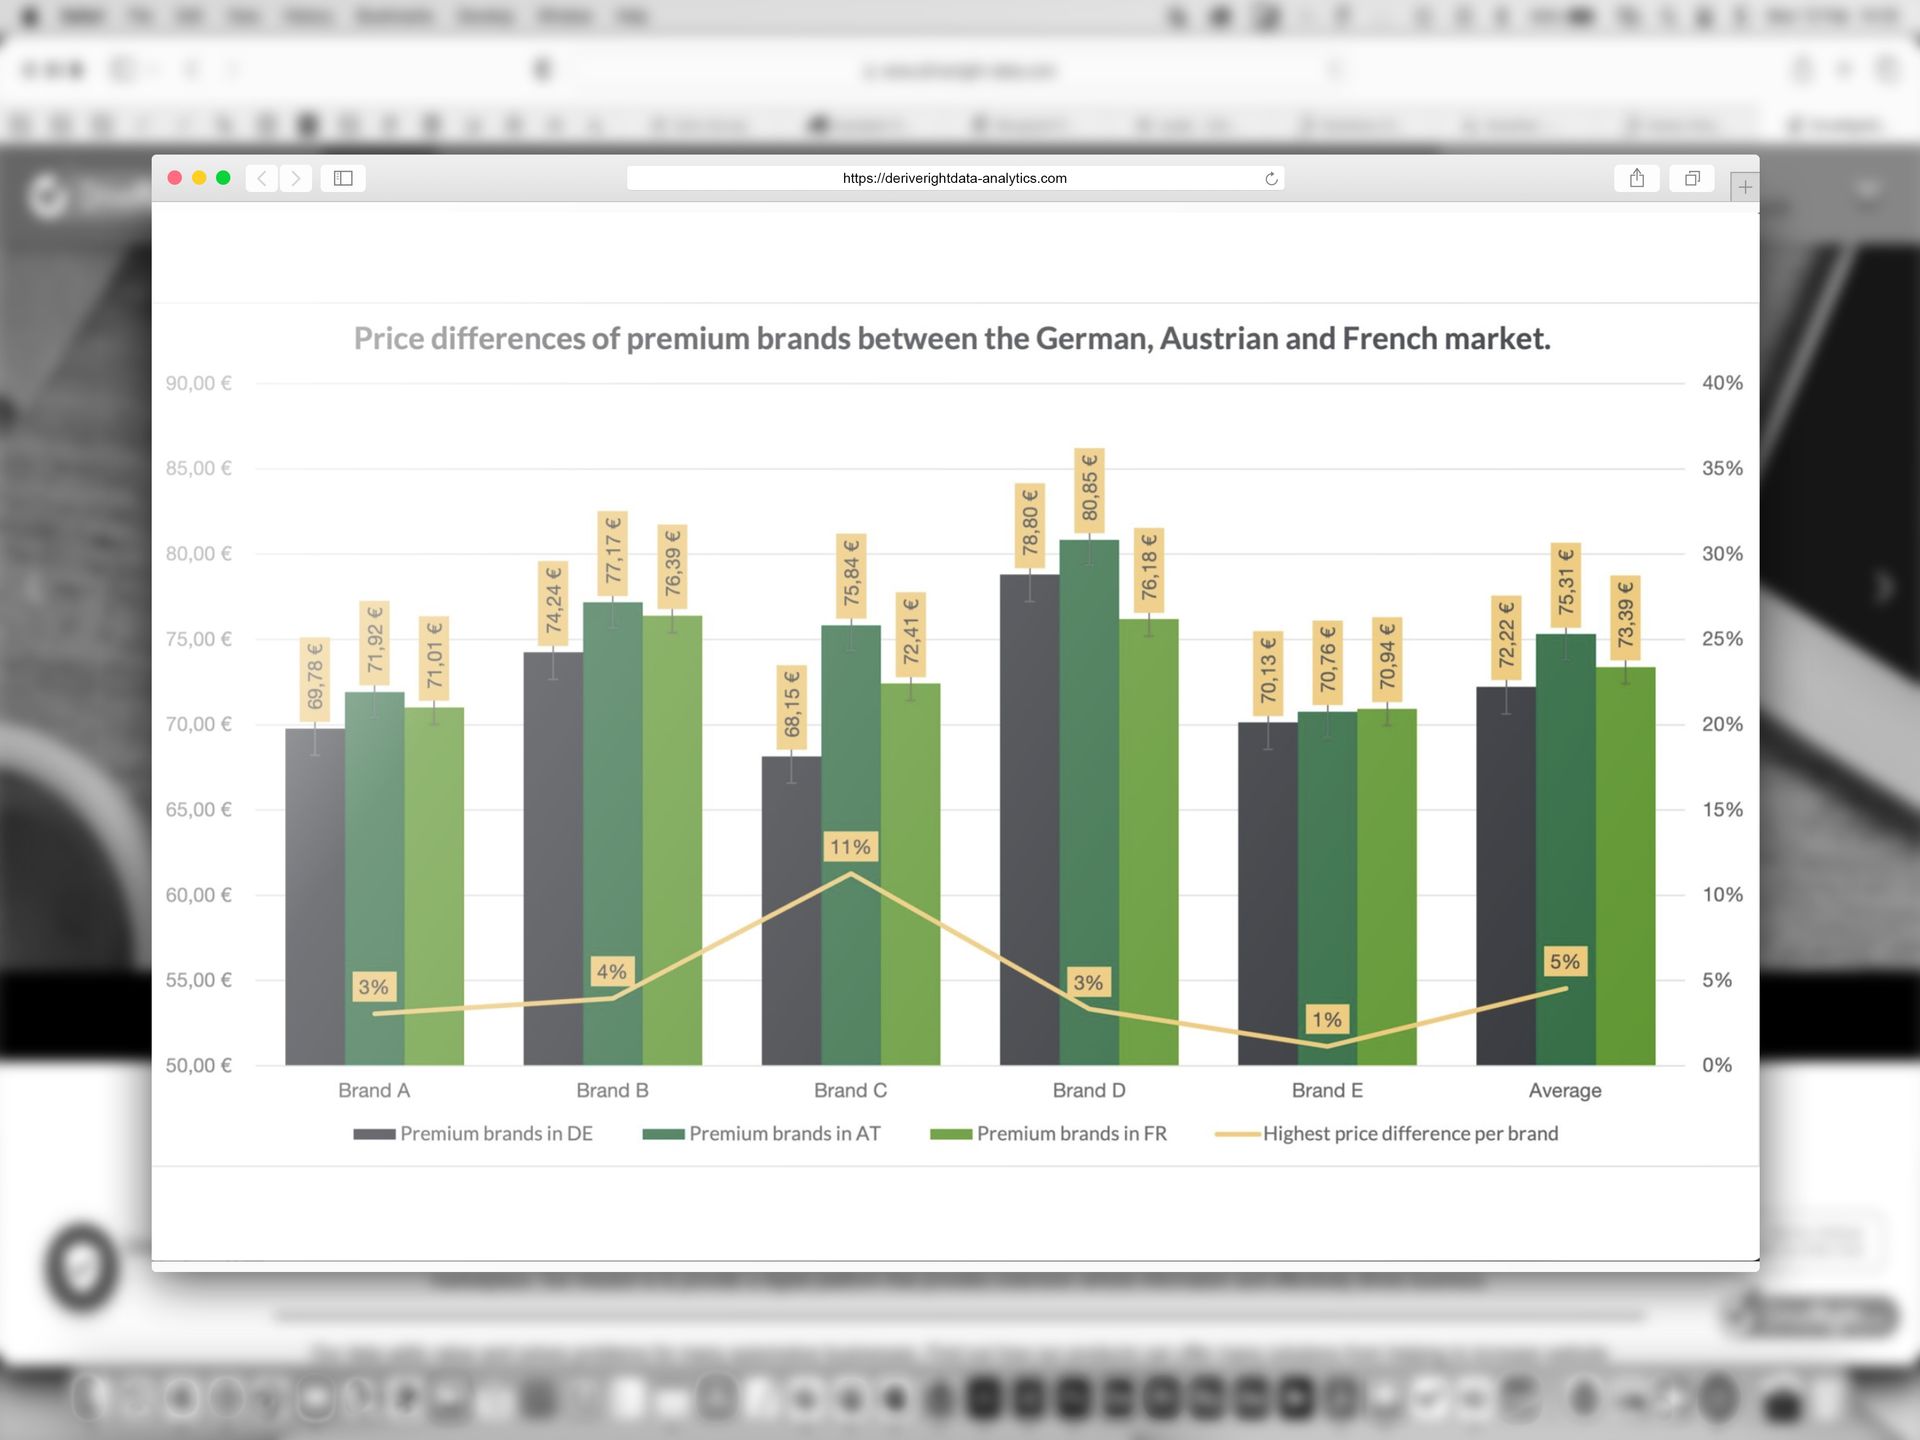Screen dimensions: 1920x1440
Task: Focus the deriverightdata-analytics.com address bar
Action: (954, 178)
